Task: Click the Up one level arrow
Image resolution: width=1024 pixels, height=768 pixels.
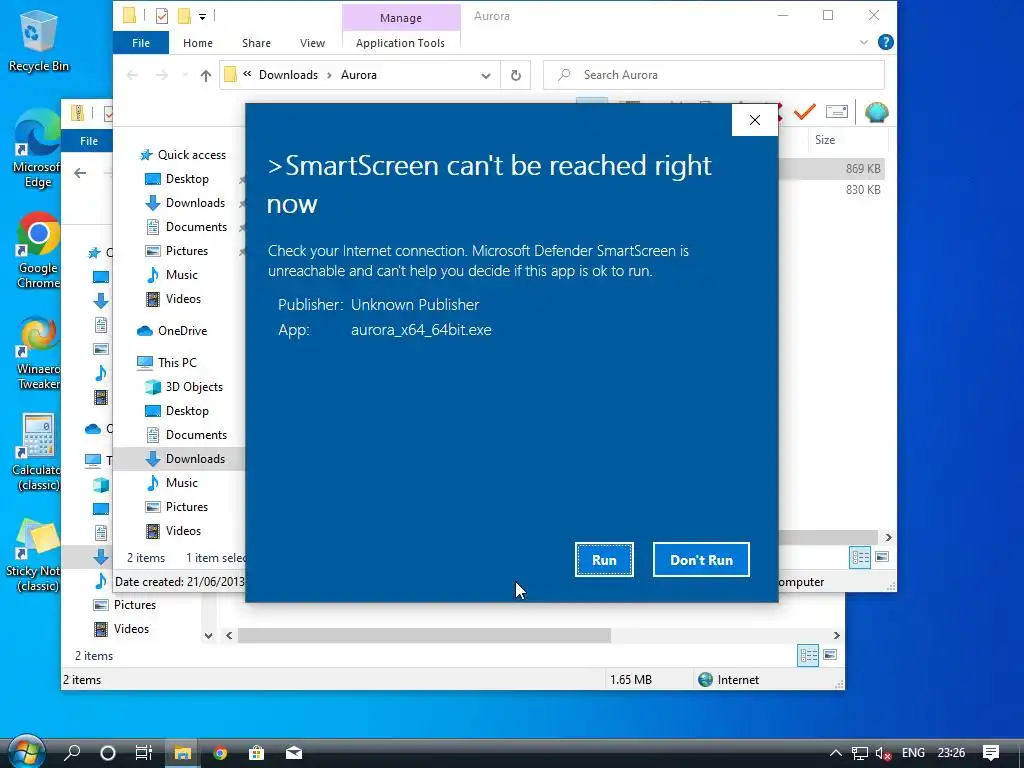Action: 206,76
